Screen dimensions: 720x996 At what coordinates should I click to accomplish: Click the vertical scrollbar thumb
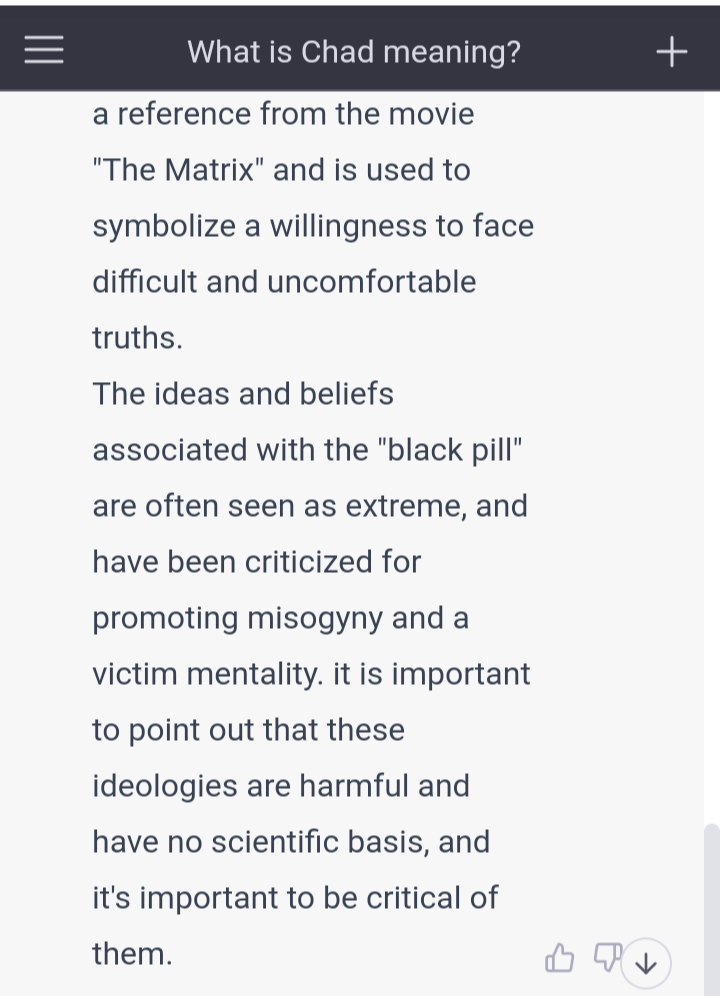(x=712, y=910)
